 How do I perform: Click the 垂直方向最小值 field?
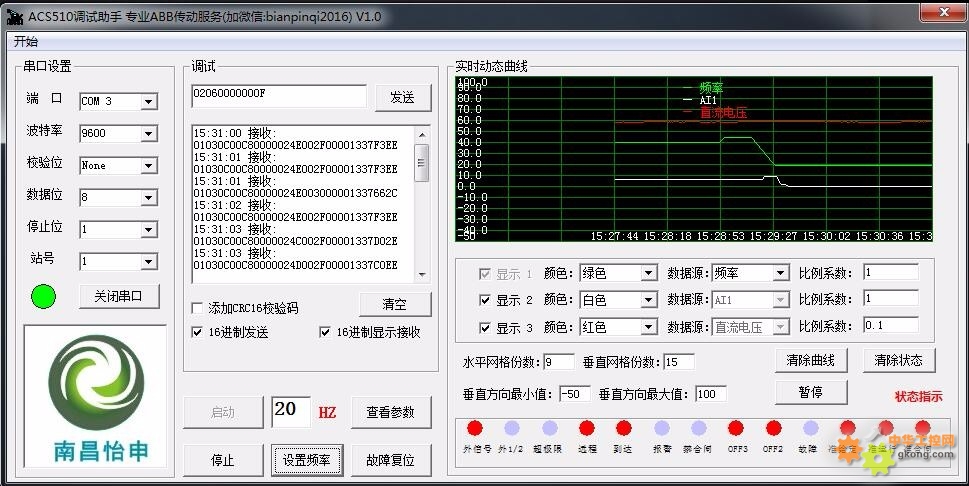574,394
